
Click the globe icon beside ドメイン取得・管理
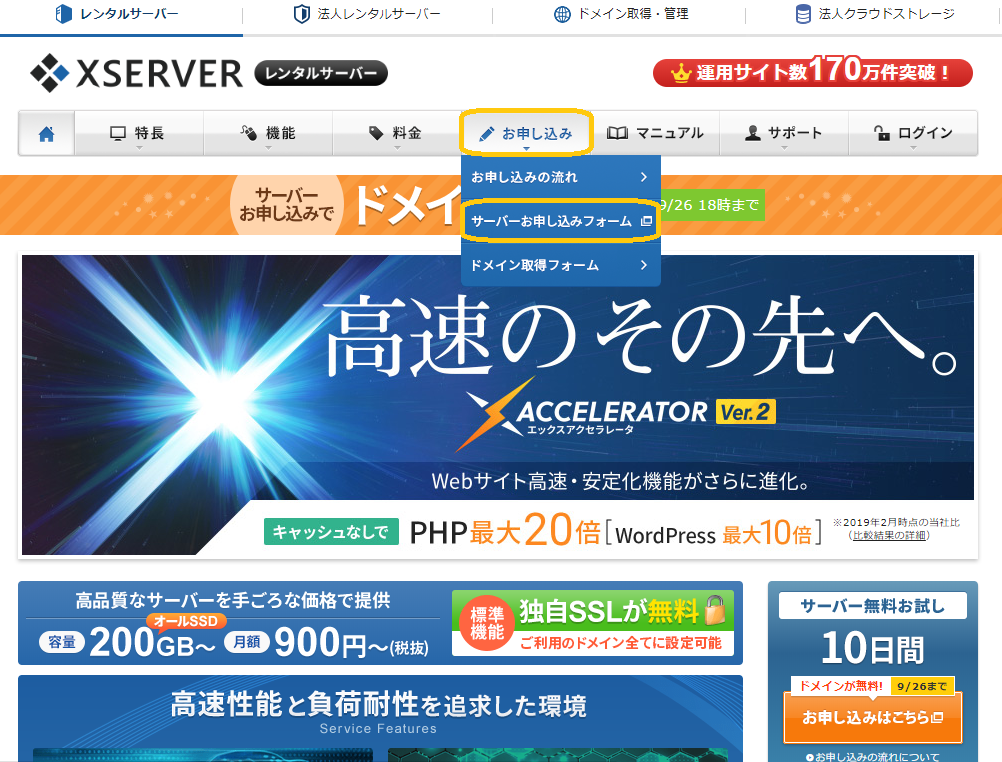(562, 14)
